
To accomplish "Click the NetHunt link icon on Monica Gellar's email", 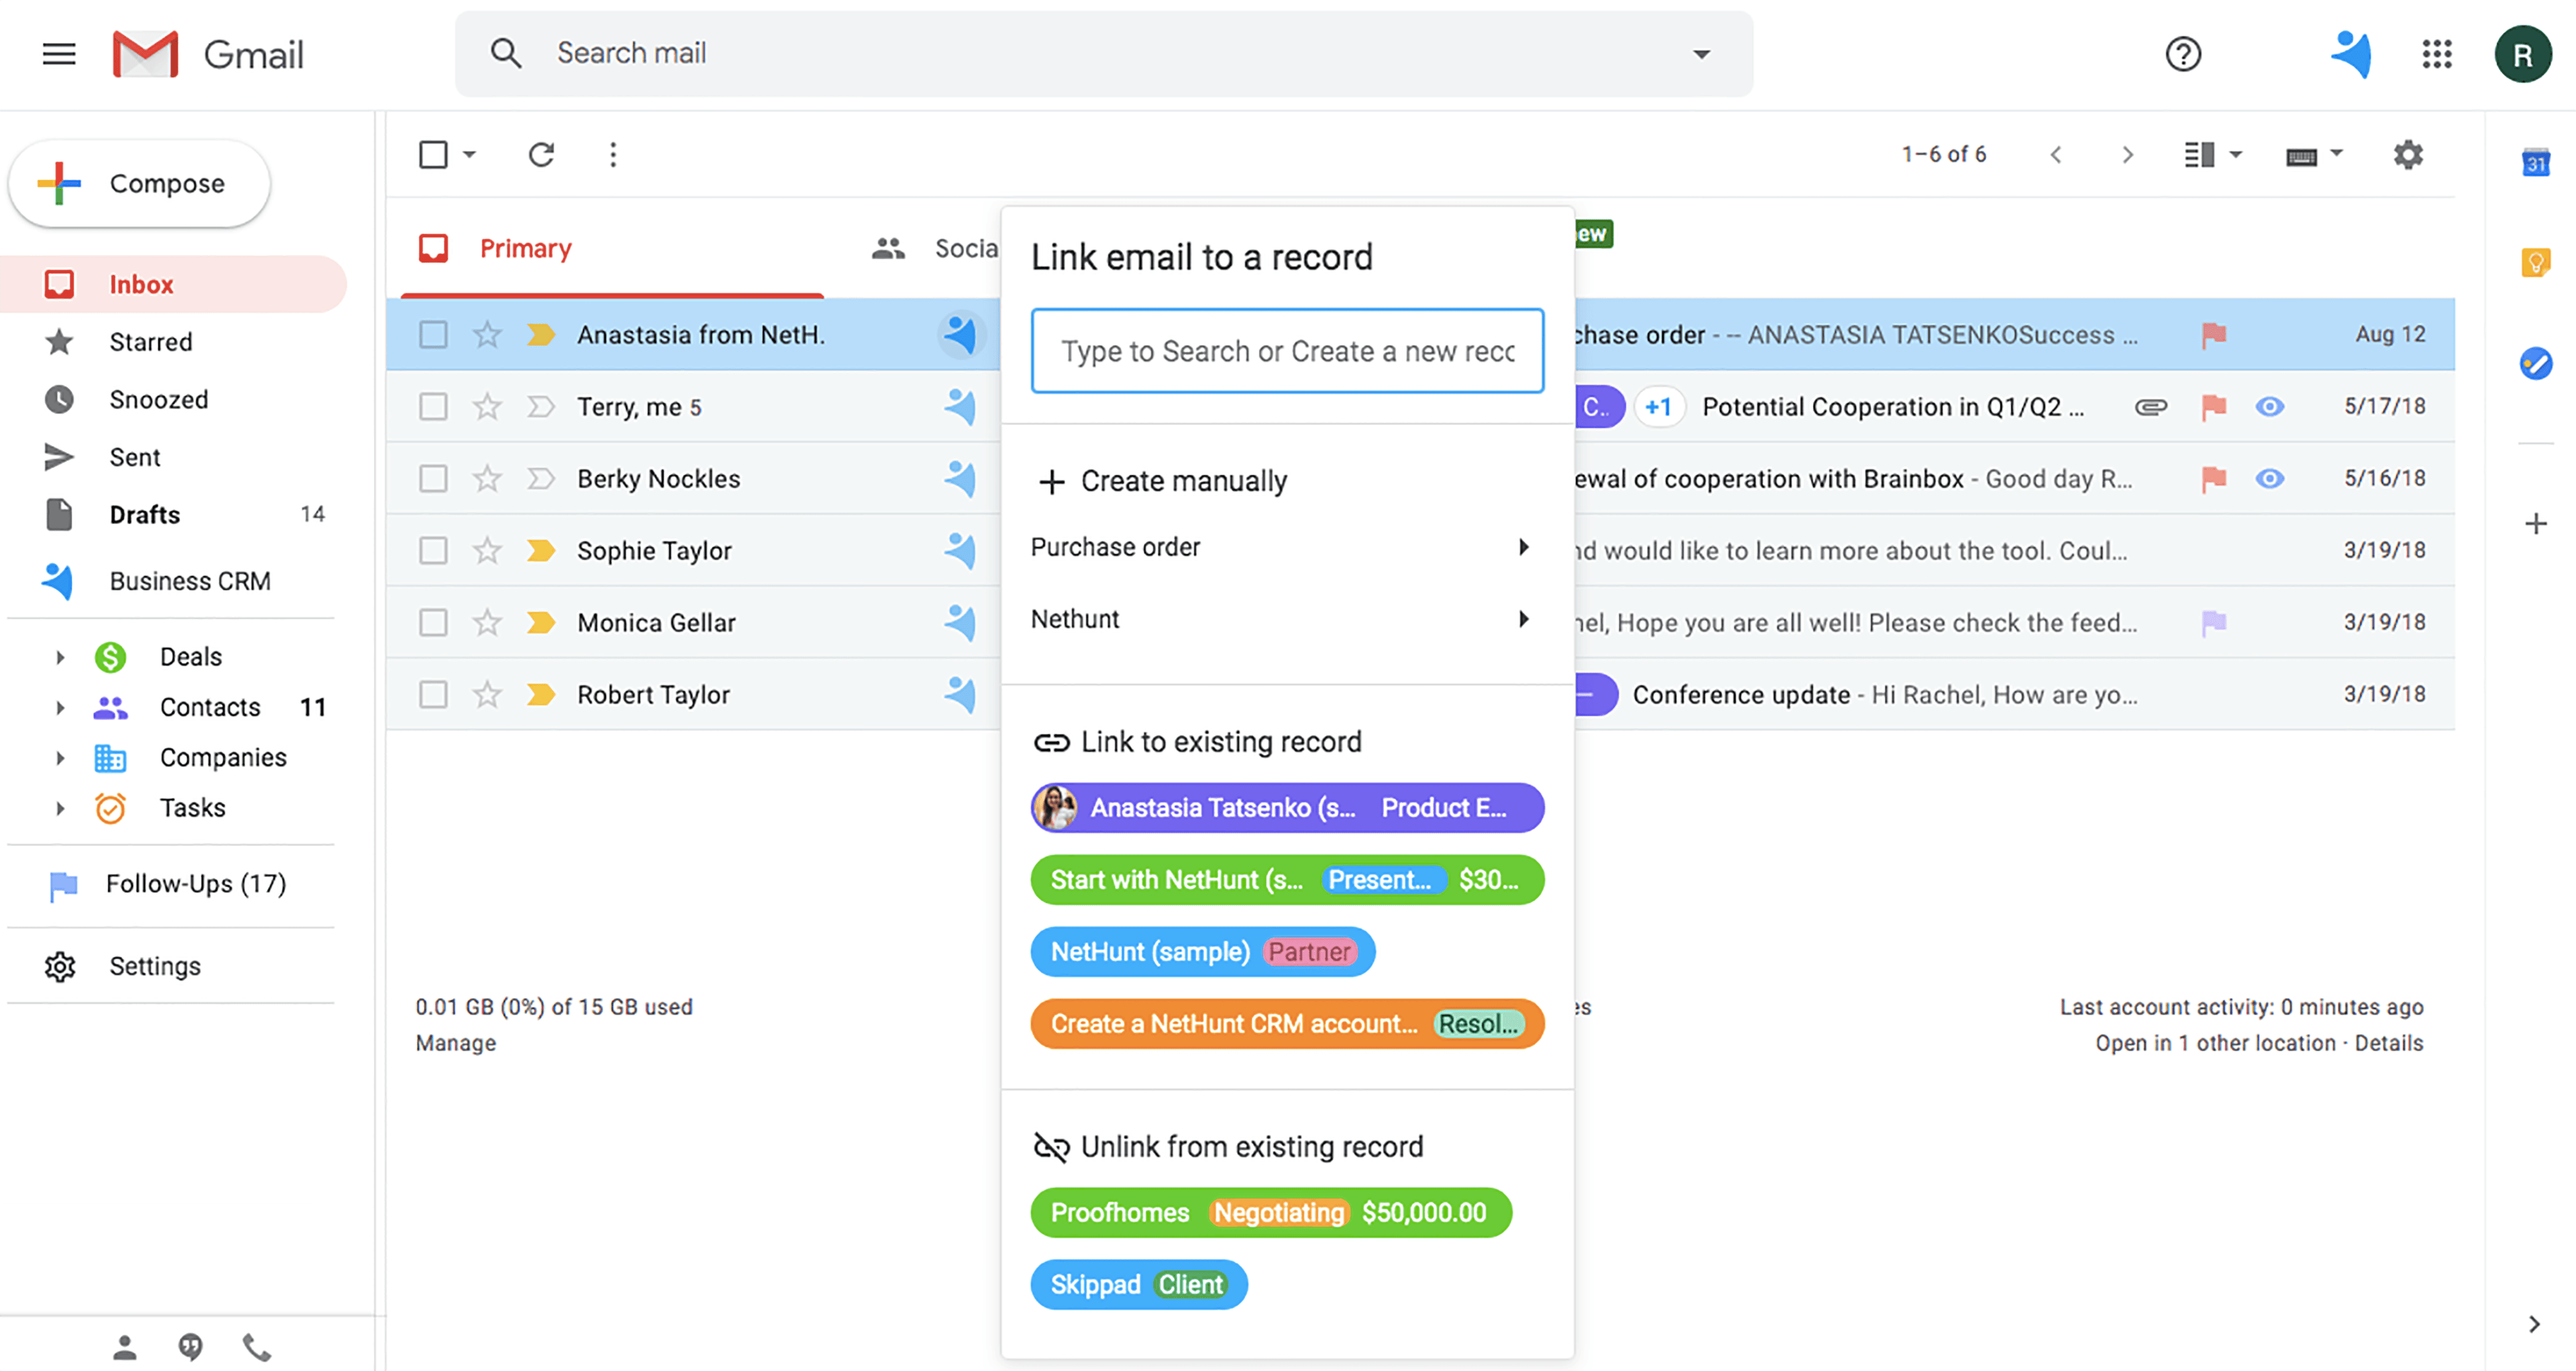I will point(960,622).
